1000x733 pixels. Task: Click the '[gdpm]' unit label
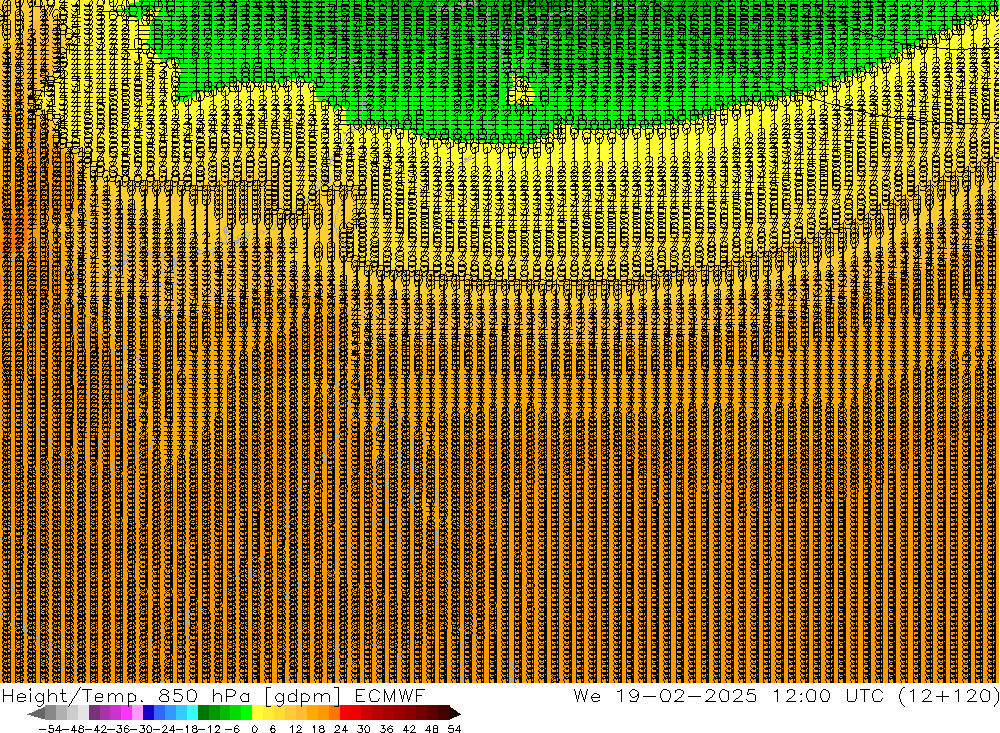tap(302, 697)
